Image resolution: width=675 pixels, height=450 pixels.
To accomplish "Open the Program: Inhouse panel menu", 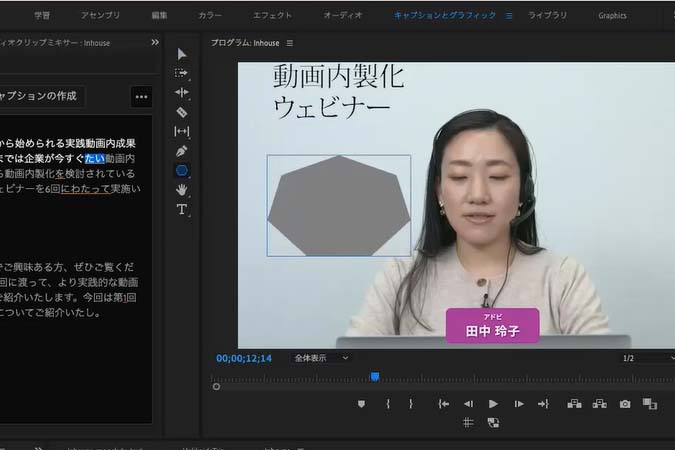I will (290, 43).
